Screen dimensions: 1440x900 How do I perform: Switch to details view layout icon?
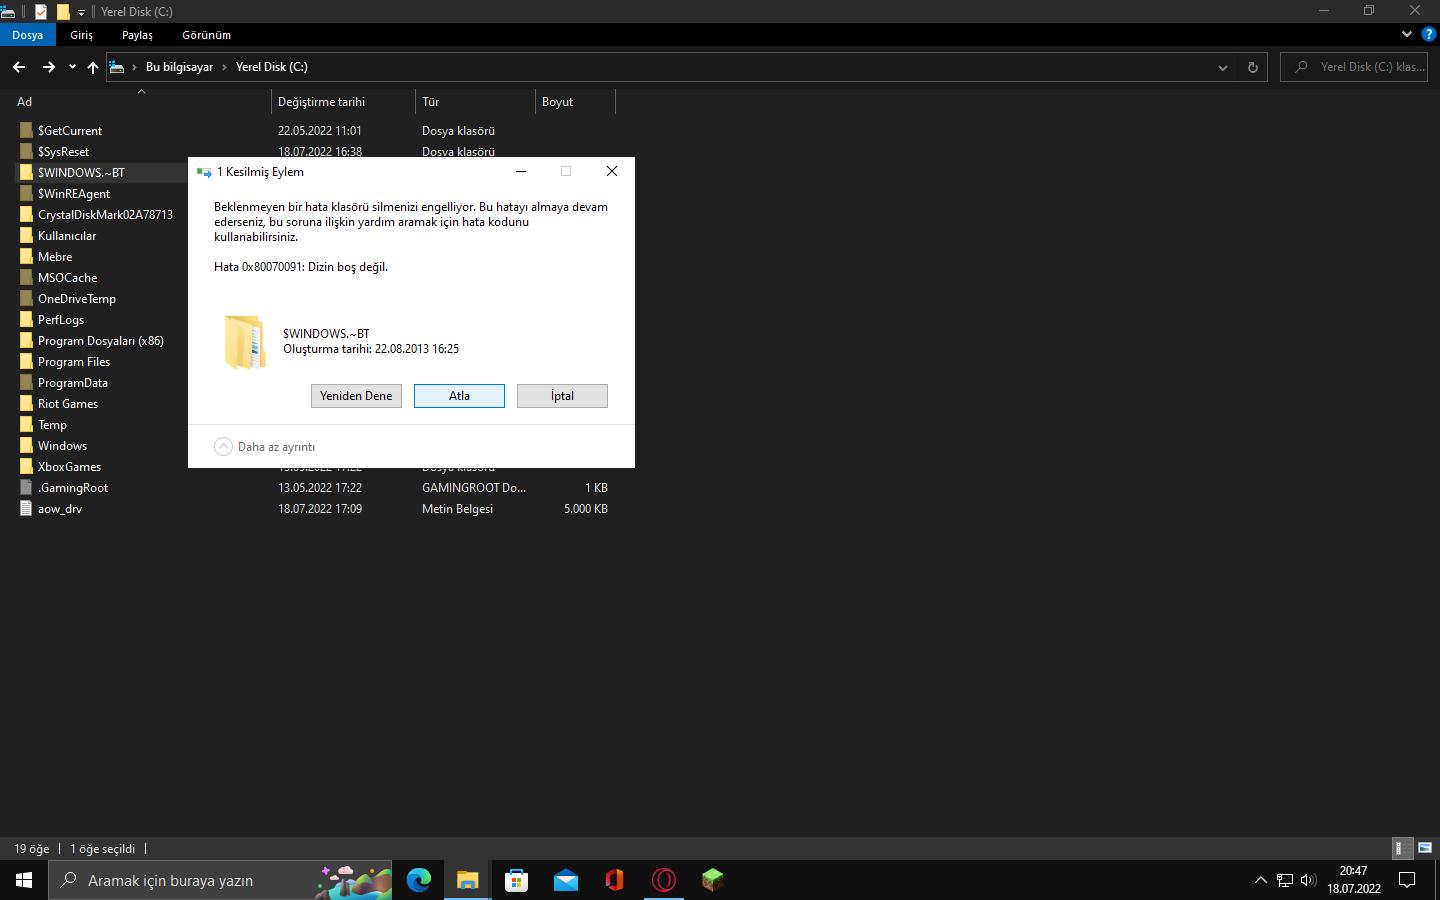(1403, 848)
